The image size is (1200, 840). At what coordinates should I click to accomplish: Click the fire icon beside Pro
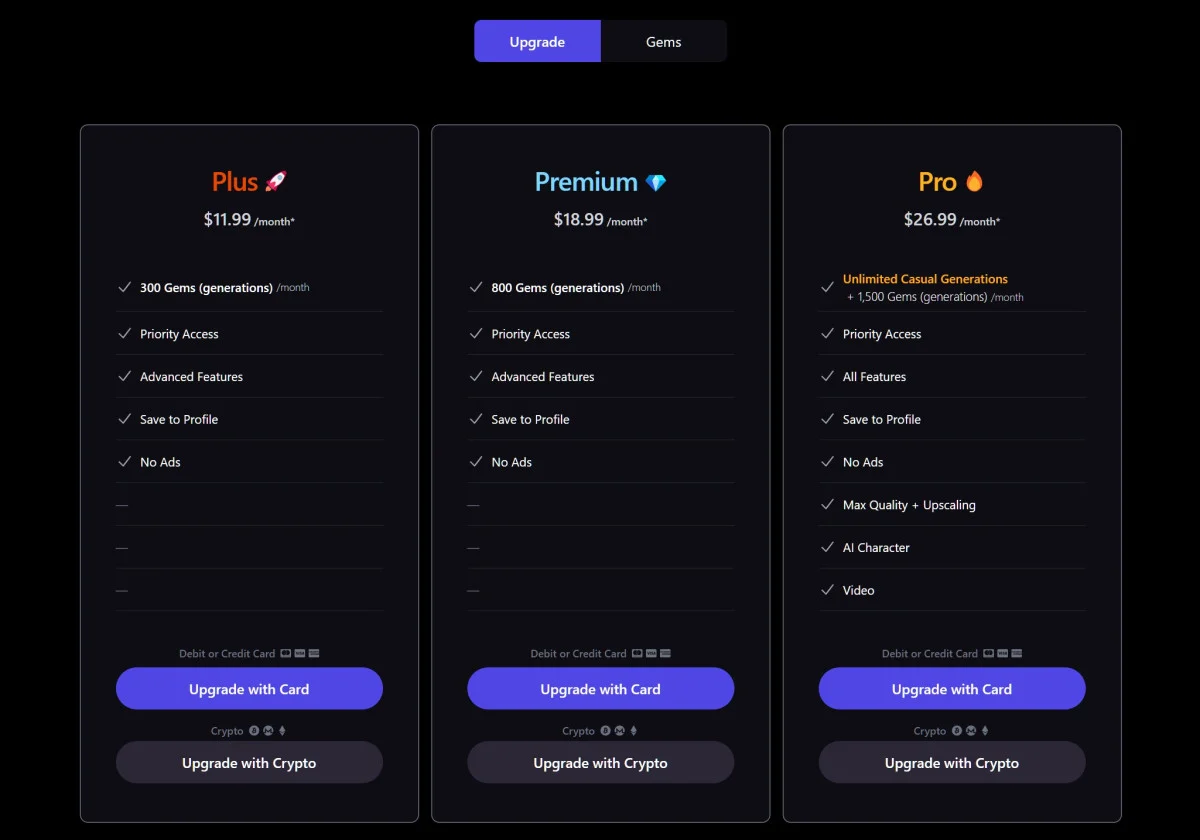pos(974,181)
